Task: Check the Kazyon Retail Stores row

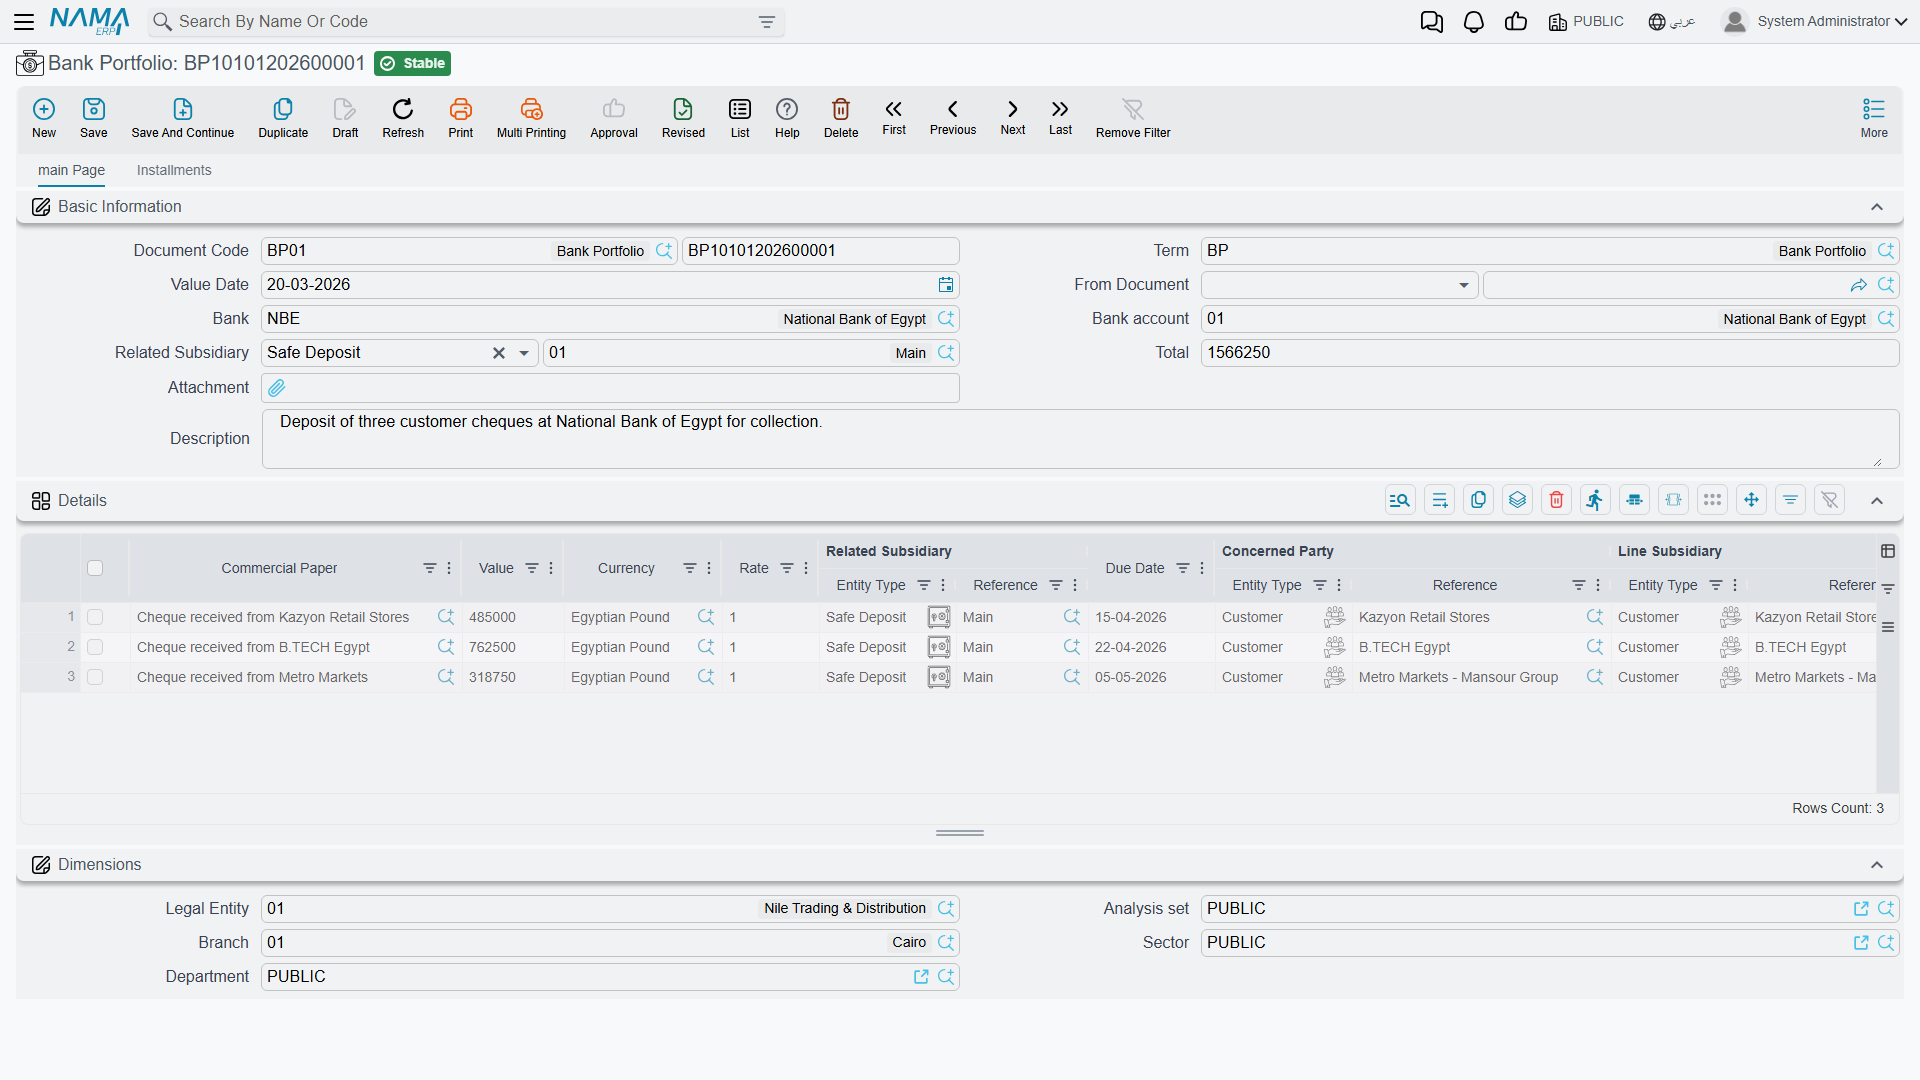Action: click(x=95, y=617)
